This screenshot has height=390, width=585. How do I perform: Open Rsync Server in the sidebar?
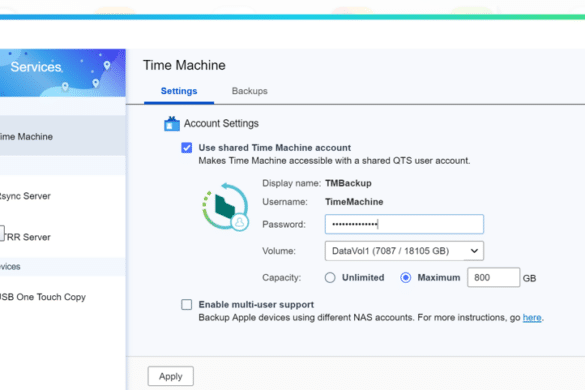tap(63, 196)
